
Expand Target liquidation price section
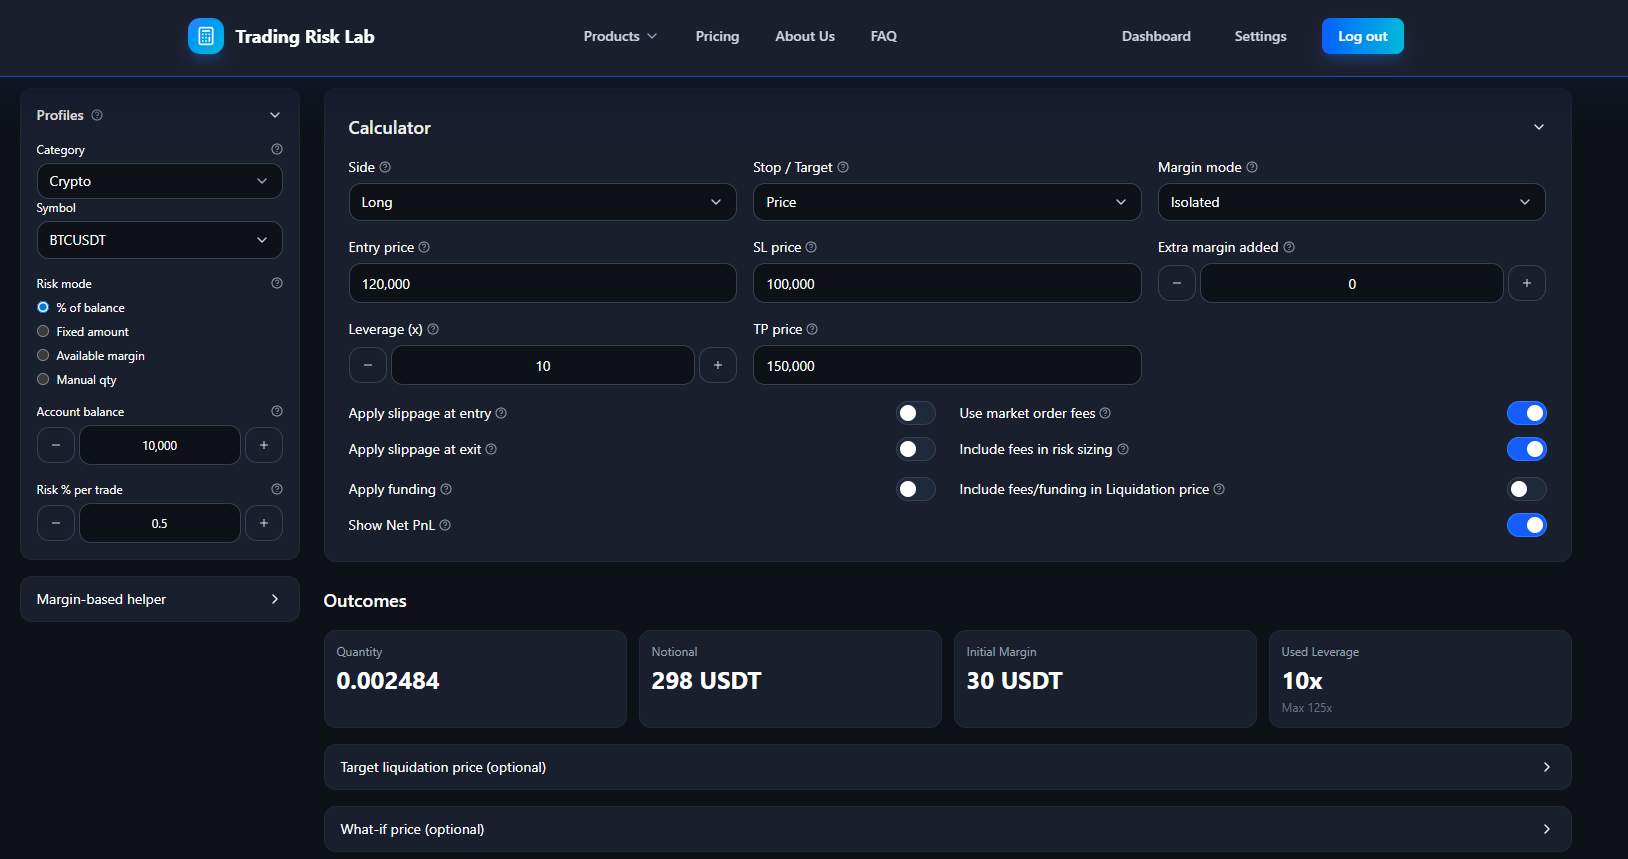[x=947, y=767]
